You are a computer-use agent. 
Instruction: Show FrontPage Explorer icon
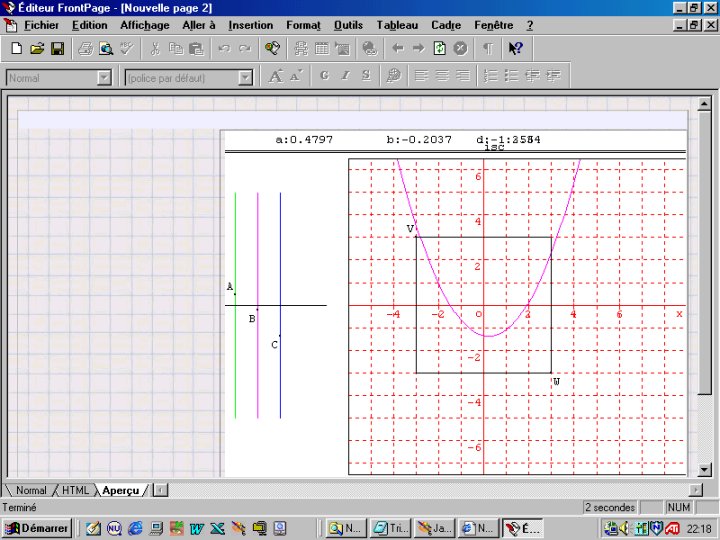coord(272,48)
